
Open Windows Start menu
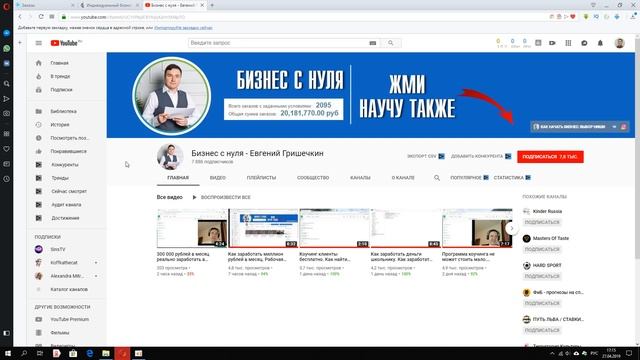7,353
